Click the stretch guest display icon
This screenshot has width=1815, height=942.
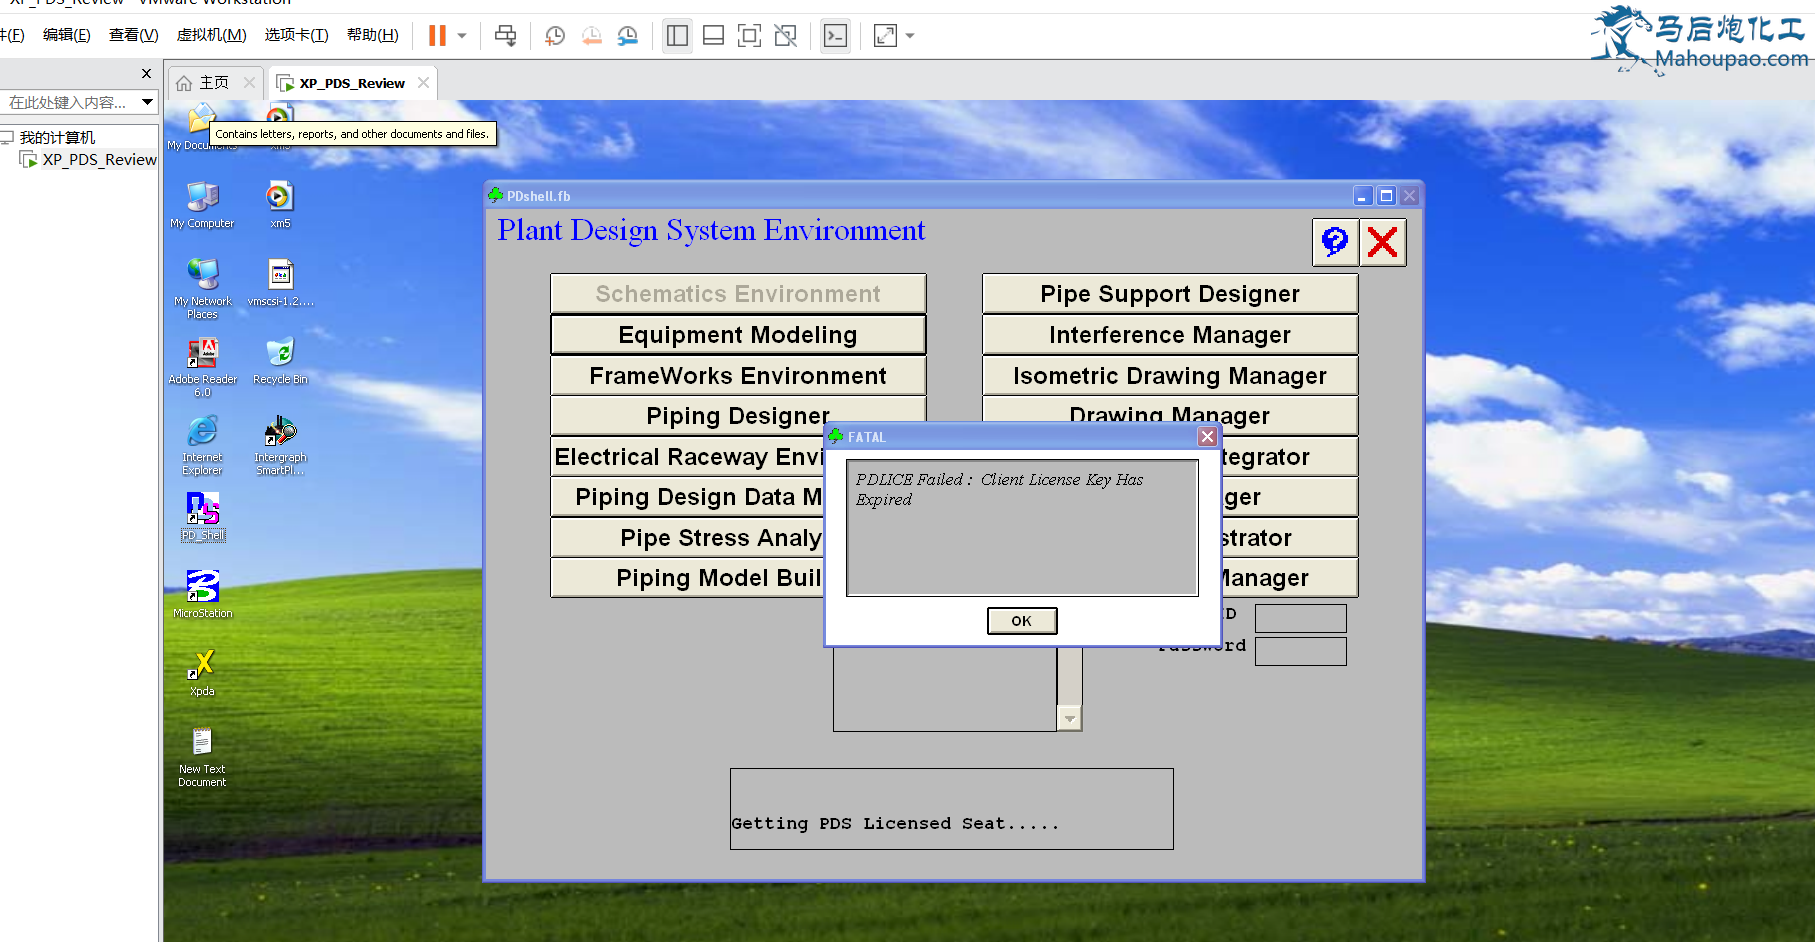coord(885,36)
